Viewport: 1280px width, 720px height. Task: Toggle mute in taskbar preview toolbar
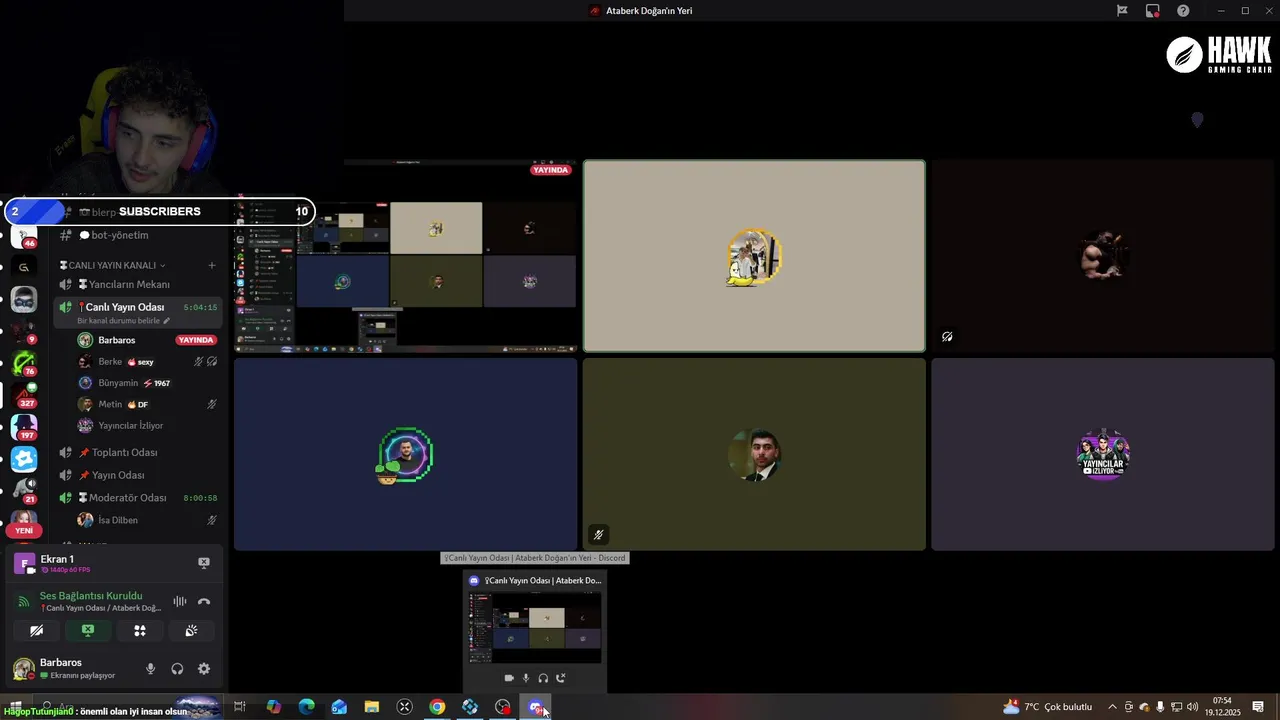[x=526, y=678]
